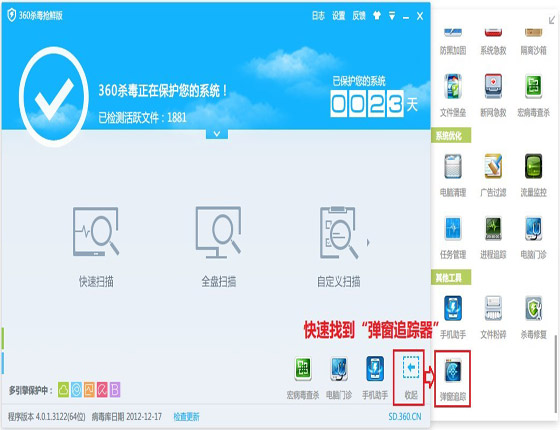
Task: Open 自定义扫描 custom scan
Action: click(339, 246)
